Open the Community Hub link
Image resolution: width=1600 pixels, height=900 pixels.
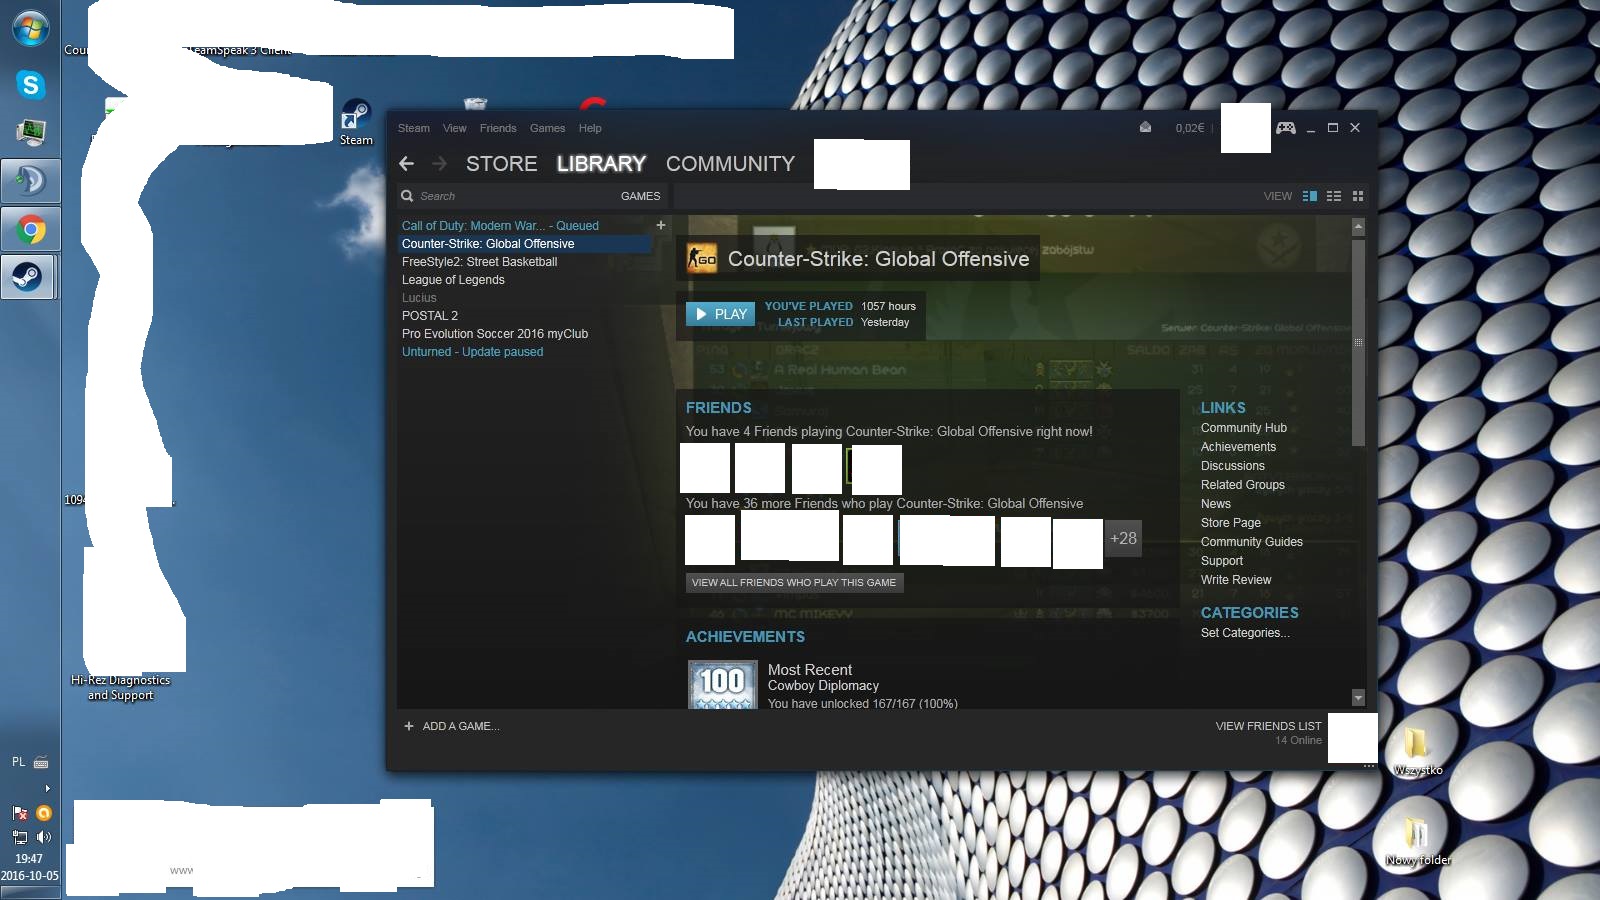click(1244, 428)
